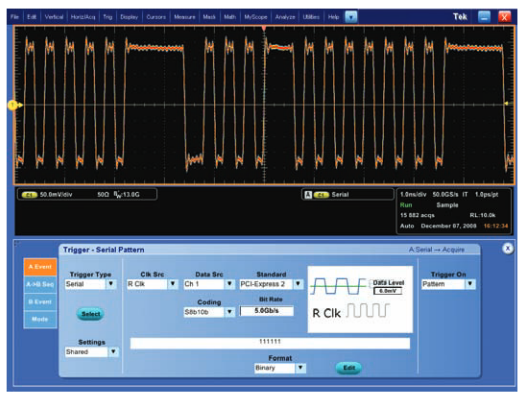Click the Data Level value box
526x399 pixels.
click(x=388, y=291)
